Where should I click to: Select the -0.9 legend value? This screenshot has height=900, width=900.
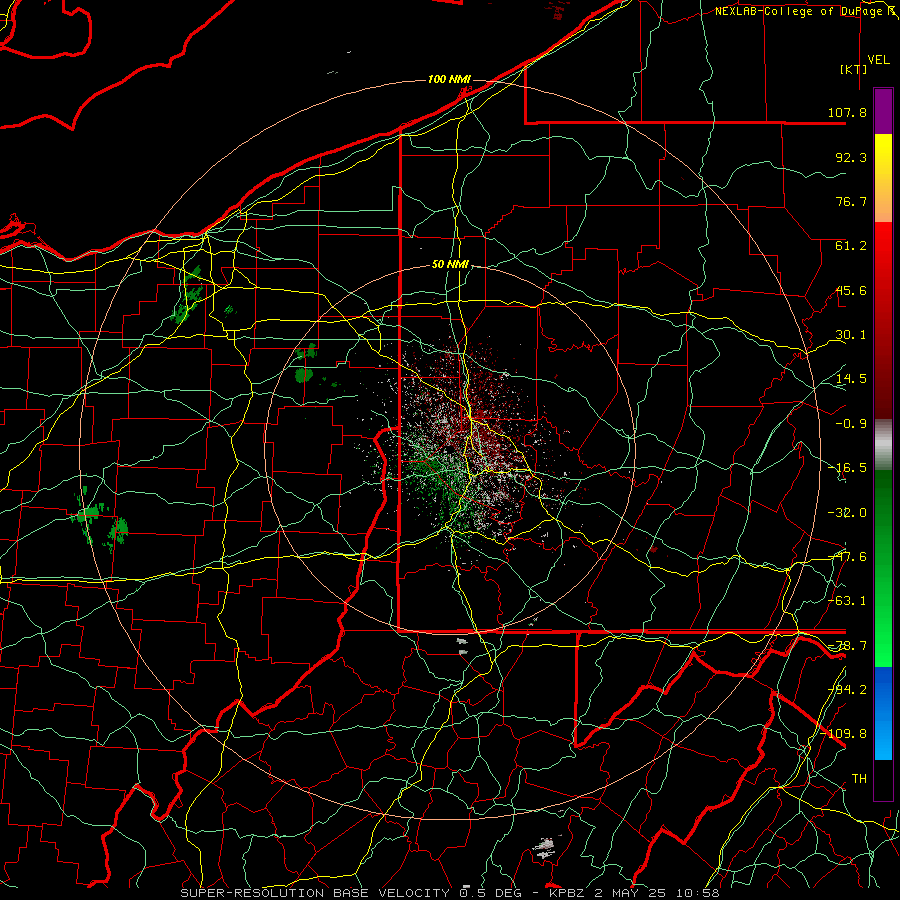click(x=851, y=424)
